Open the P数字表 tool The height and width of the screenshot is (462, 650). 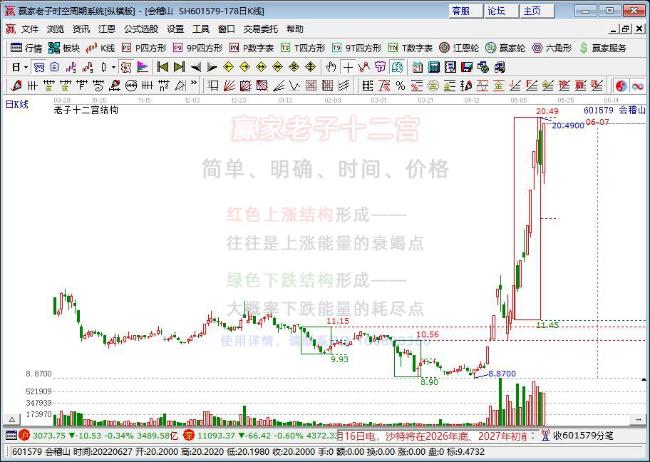(251, 48)
